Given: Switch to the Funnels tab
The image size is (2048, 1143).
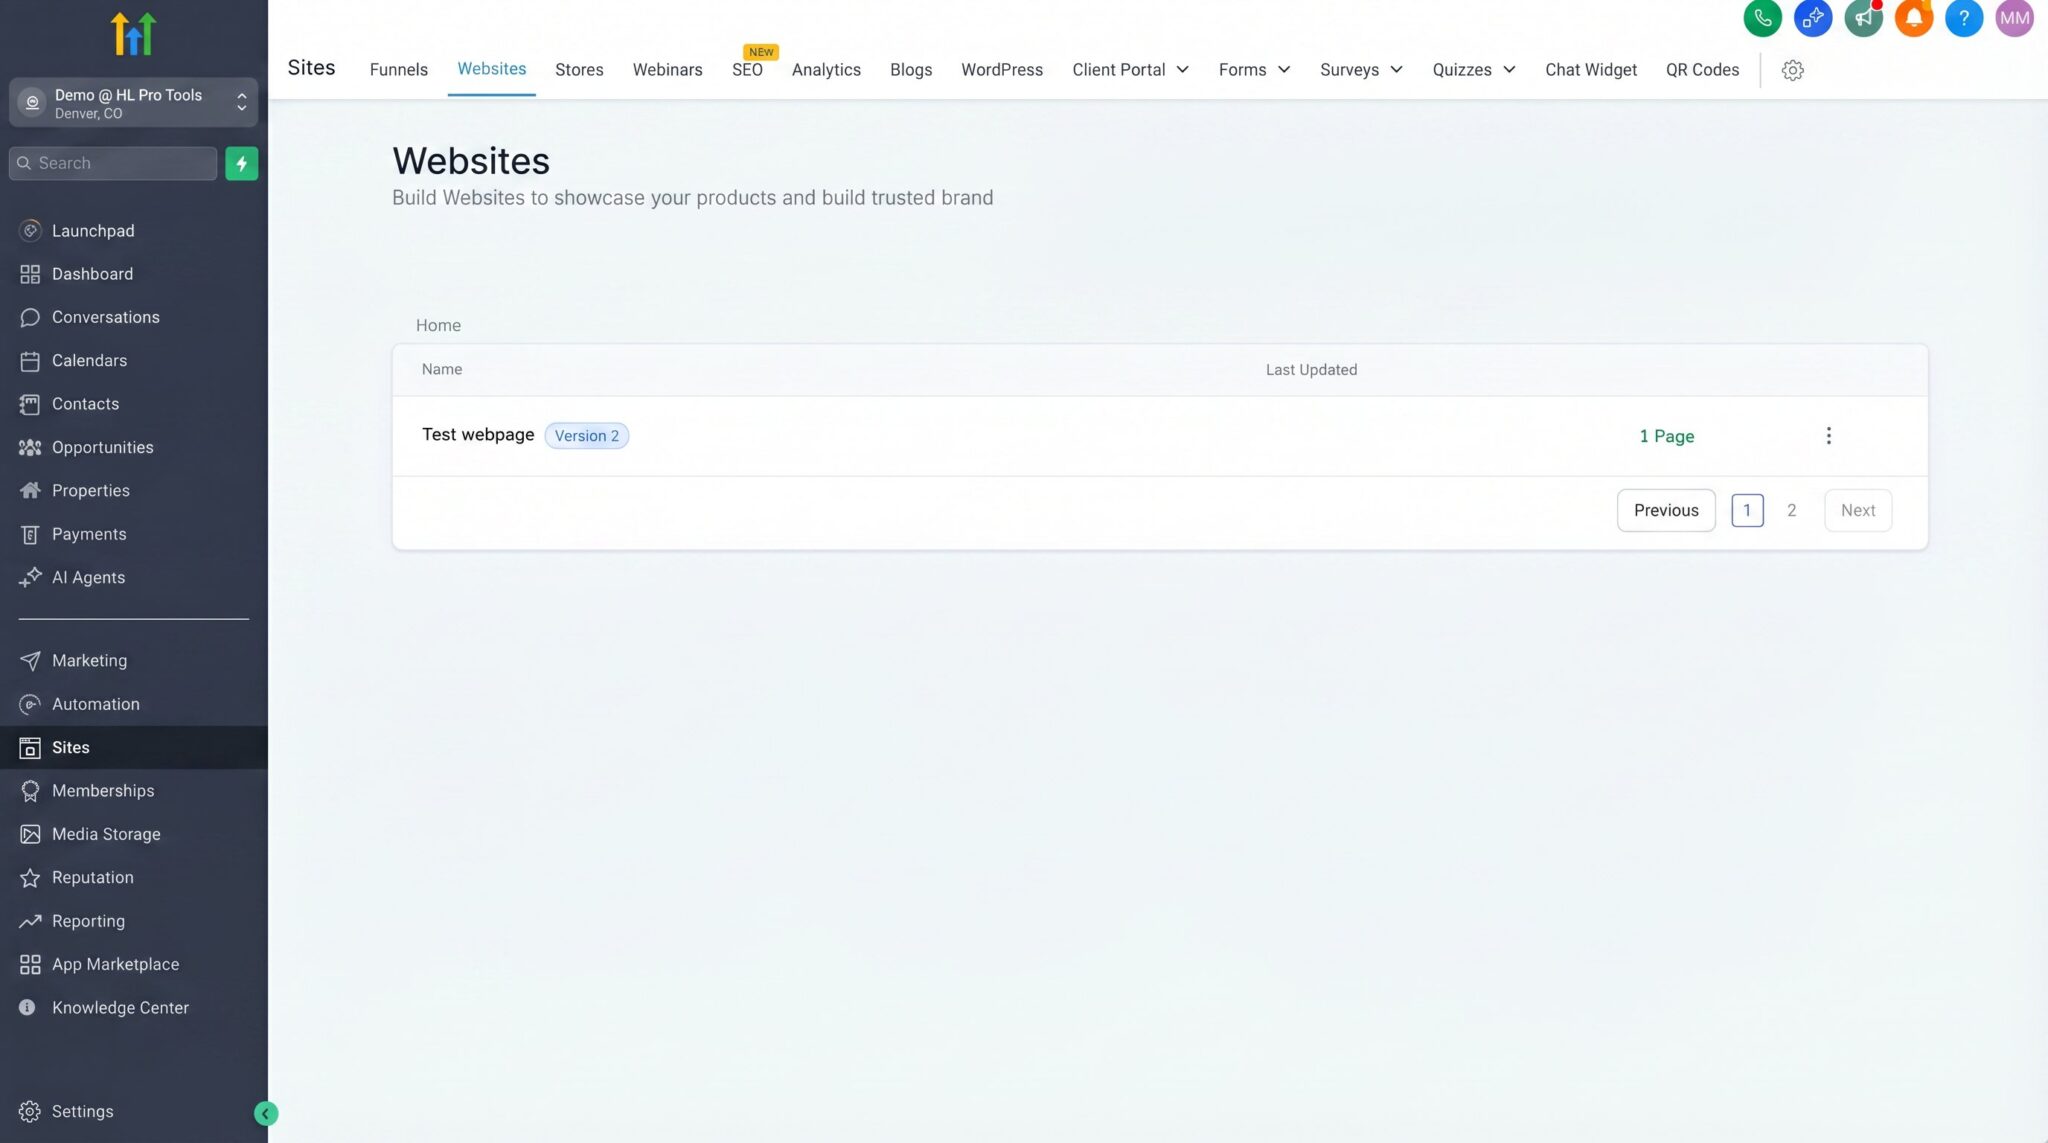Looking at the screenshot, I should tap(398, 70).
